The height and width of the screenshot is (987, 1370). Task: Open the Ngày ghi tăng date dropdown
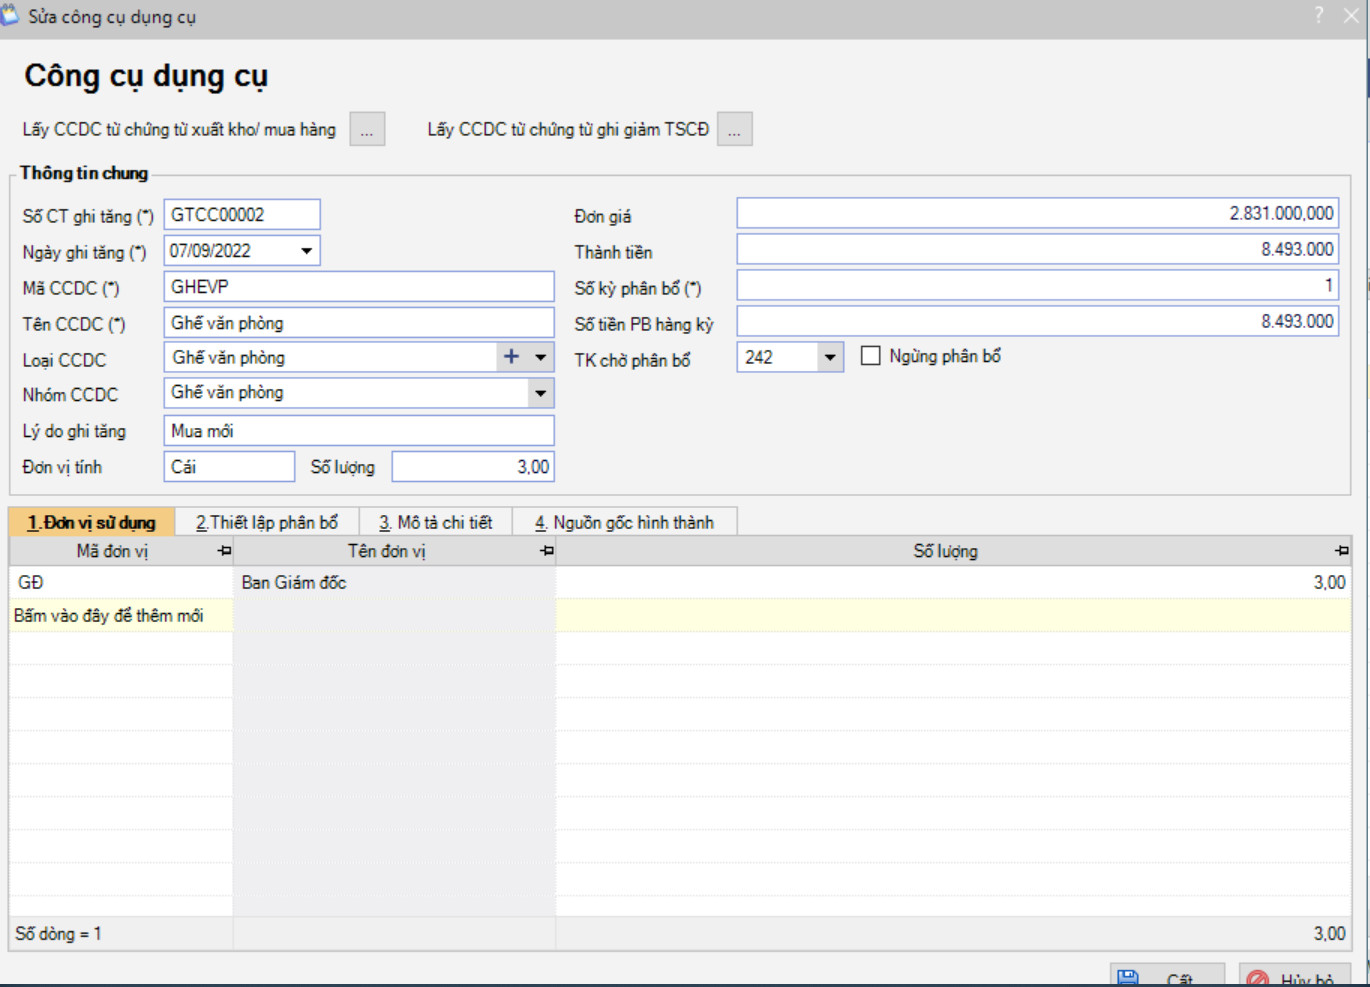307,251
